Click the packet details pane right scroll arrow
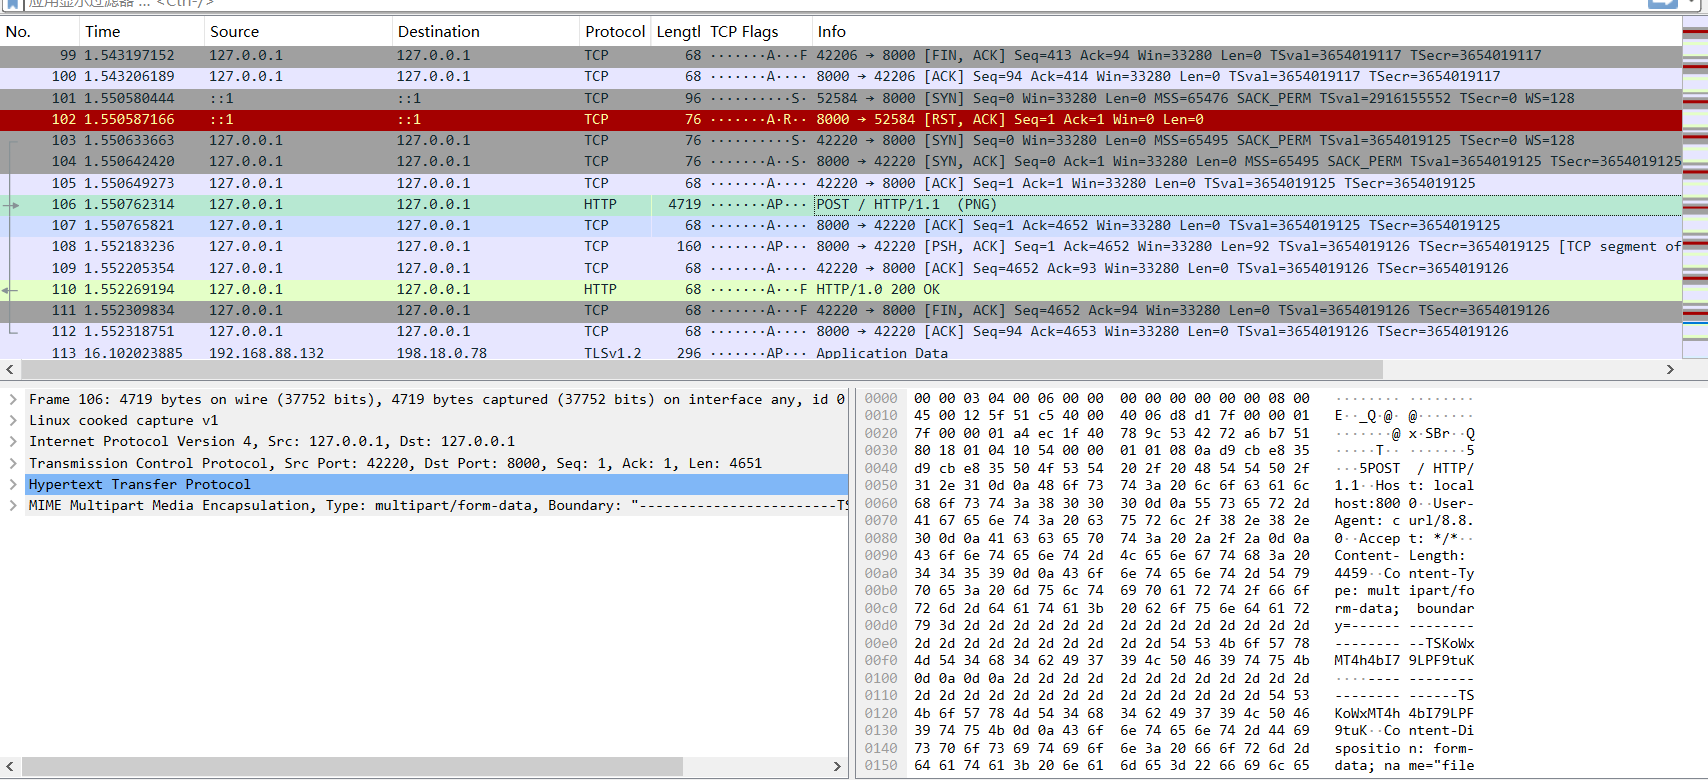Screen dimensions: 1708x780 pyautogui.click(x=837, y=766)
